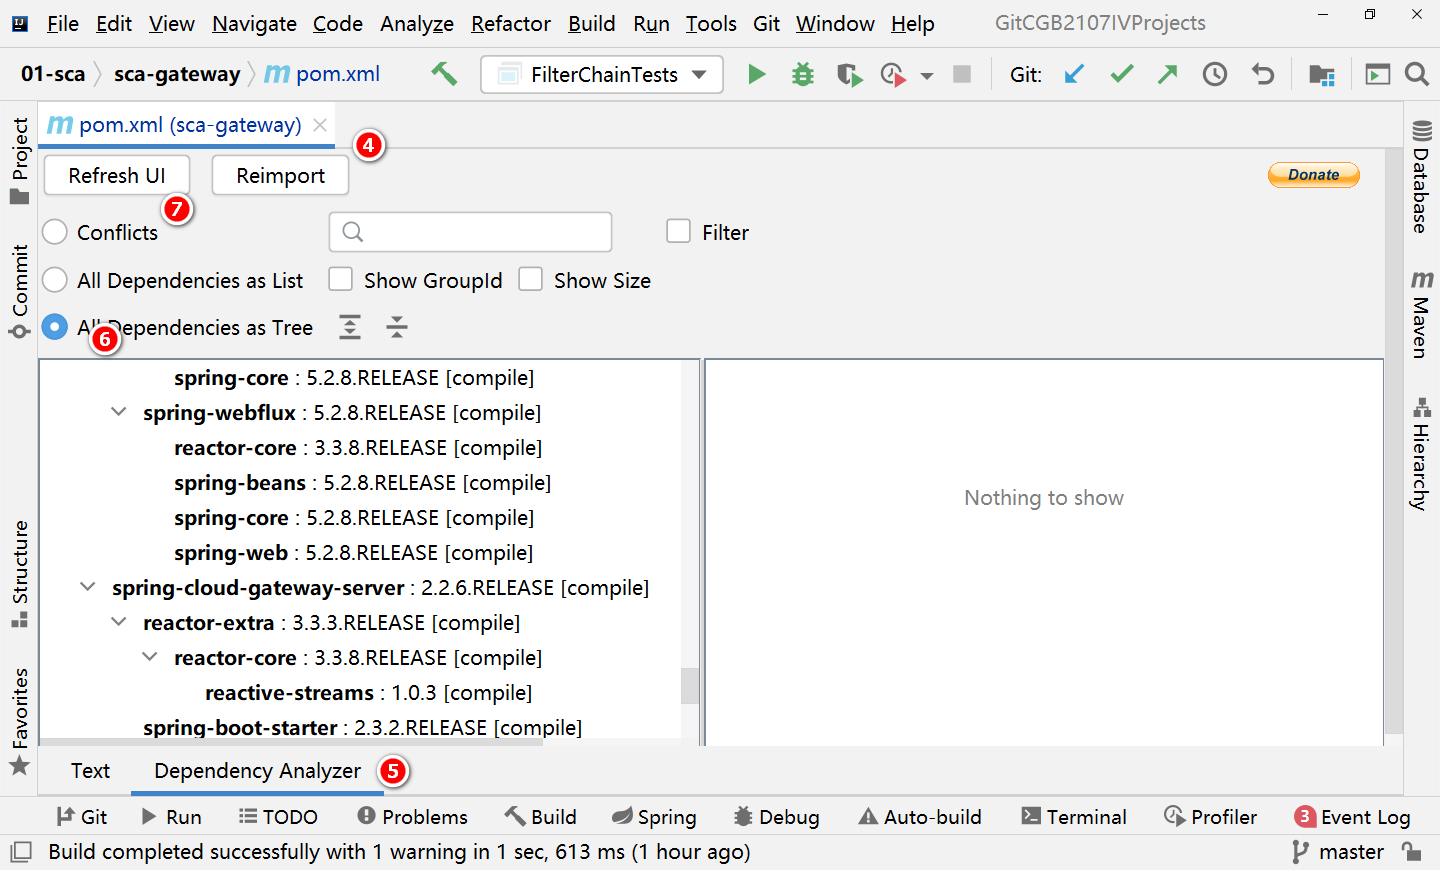Open the Problems tool window
The height and width of the screenshot is (870, 1440).
point(412,817)
